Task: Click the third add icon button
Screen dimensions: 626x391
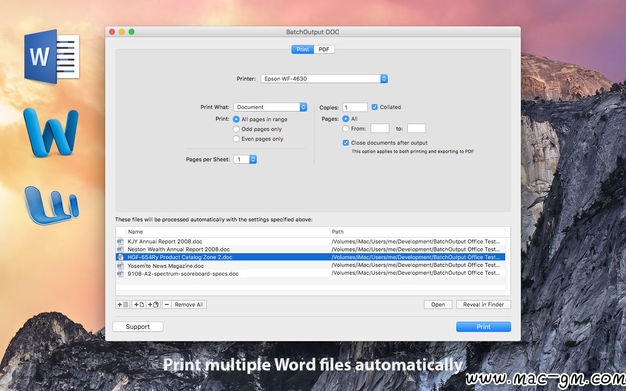Action: (x=153, y=304)
